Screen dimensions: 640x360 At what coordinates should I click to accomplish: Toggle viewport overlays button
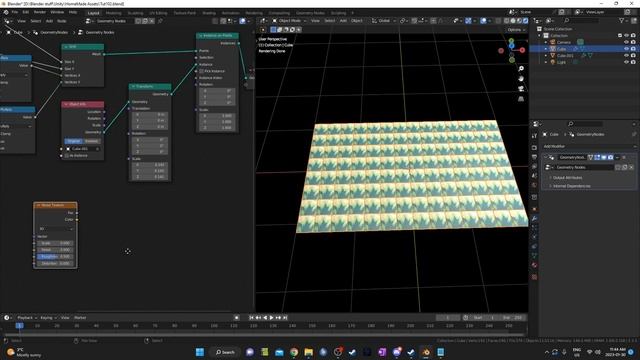[x=484, y=21]
